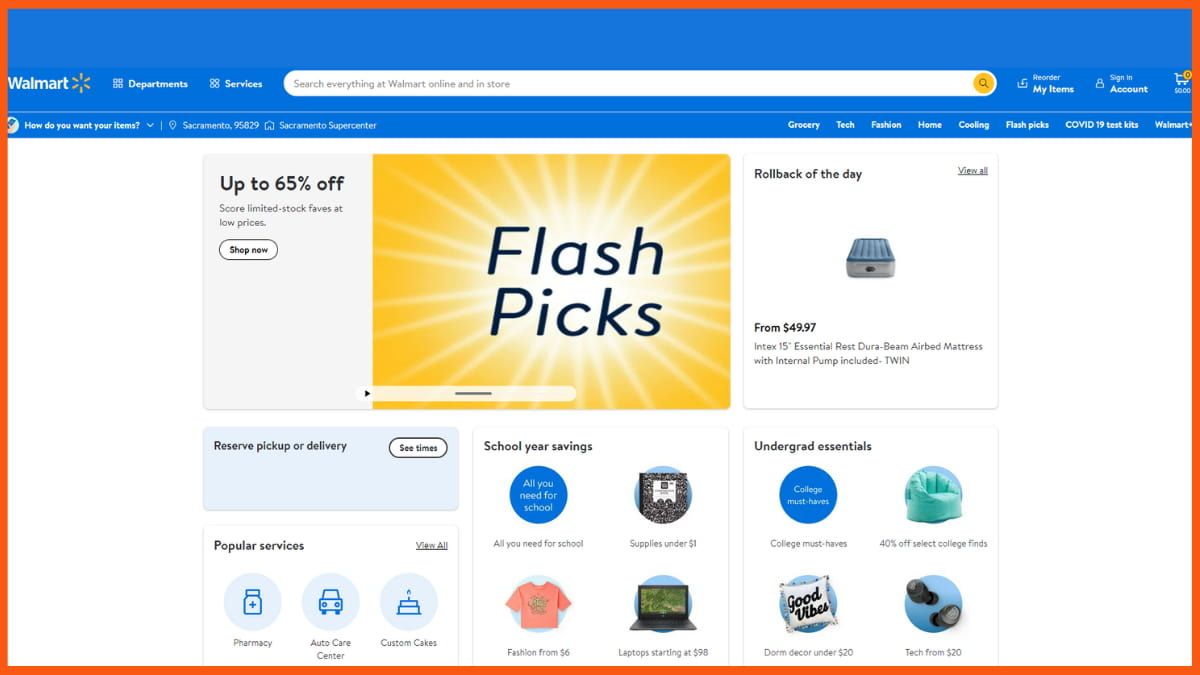Click the yellow search magnifier icon
The image size is (1200, 675).
[x=984, y=84]
